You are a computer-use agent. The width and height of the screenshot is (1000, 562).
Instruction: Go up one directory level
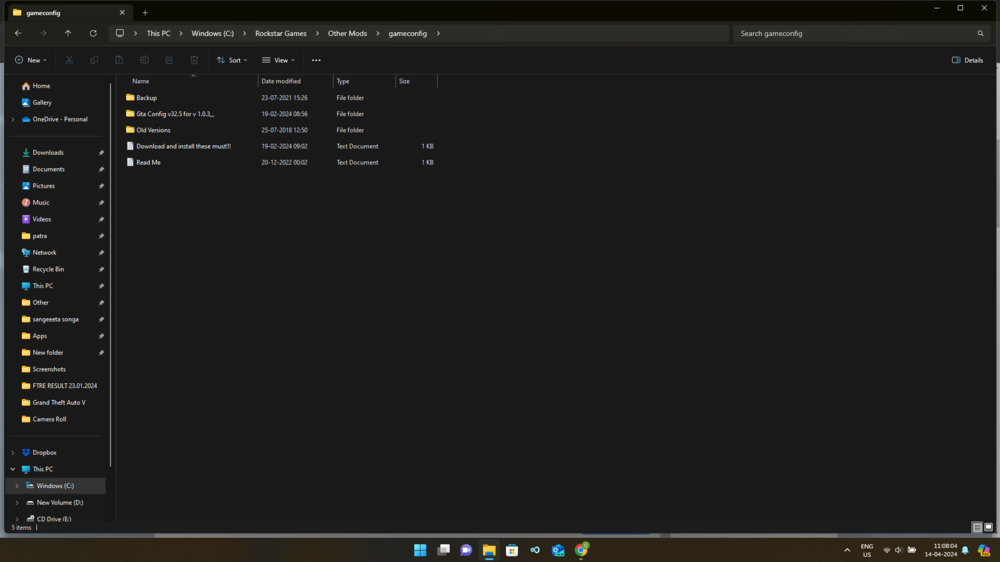pyautogui.click(x=68, y=33)
